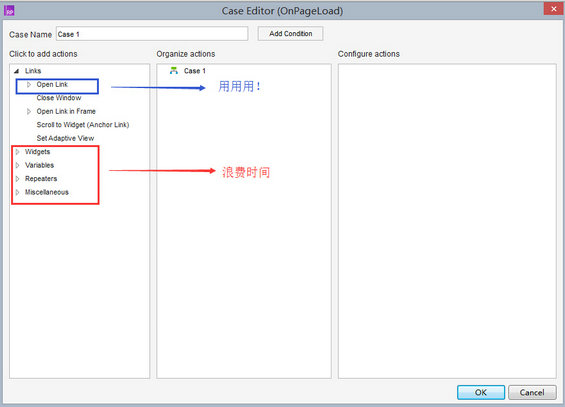Image resolution: width=565 pixels, height=407 pixels.
Task: Focus the Case Name text field
Action: click(152, 34)
